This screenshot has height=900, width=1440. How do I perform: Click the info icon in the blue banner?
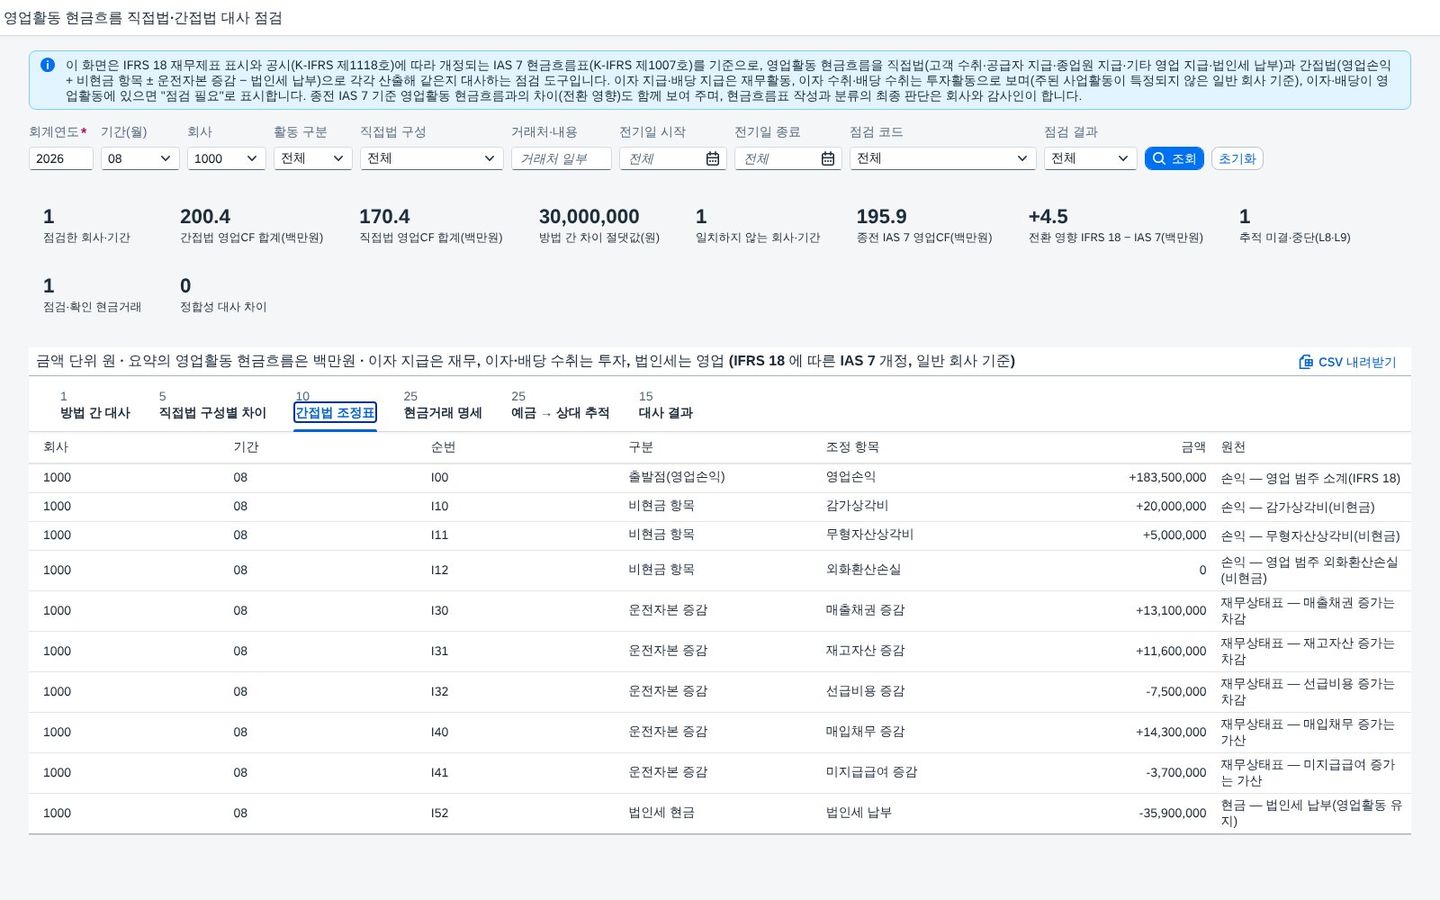click(47, 65)
